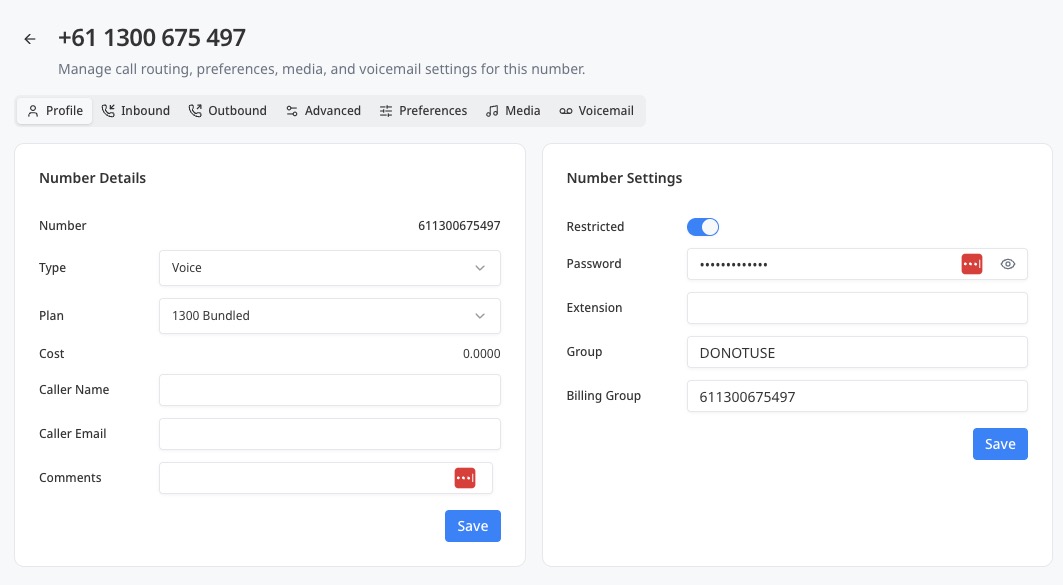Save the Number Details form
1063x585 pixels.
pos(473,526)
